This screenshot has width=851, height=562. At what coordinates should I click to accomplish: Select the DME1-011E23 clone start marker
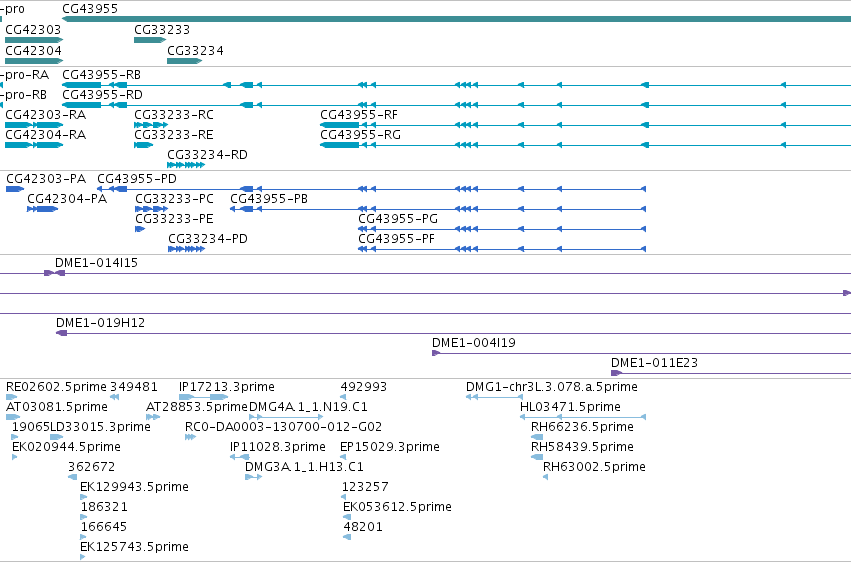616,373
